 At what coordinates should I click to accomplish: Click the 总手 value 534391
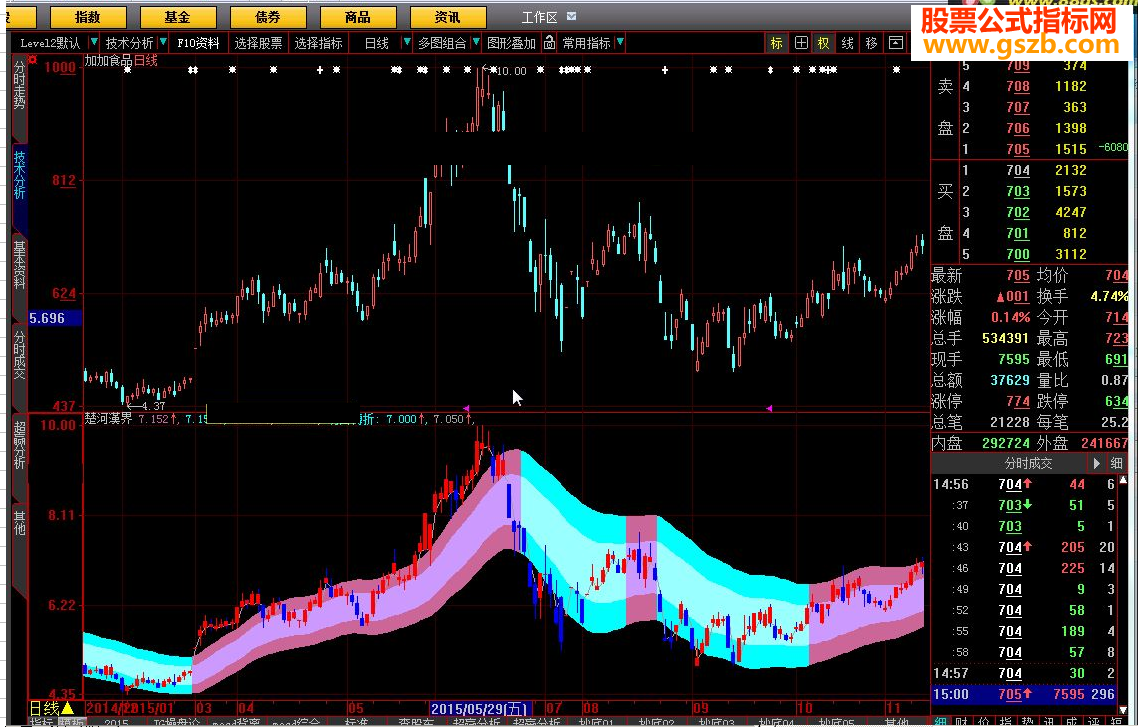tap(1007, 338)
